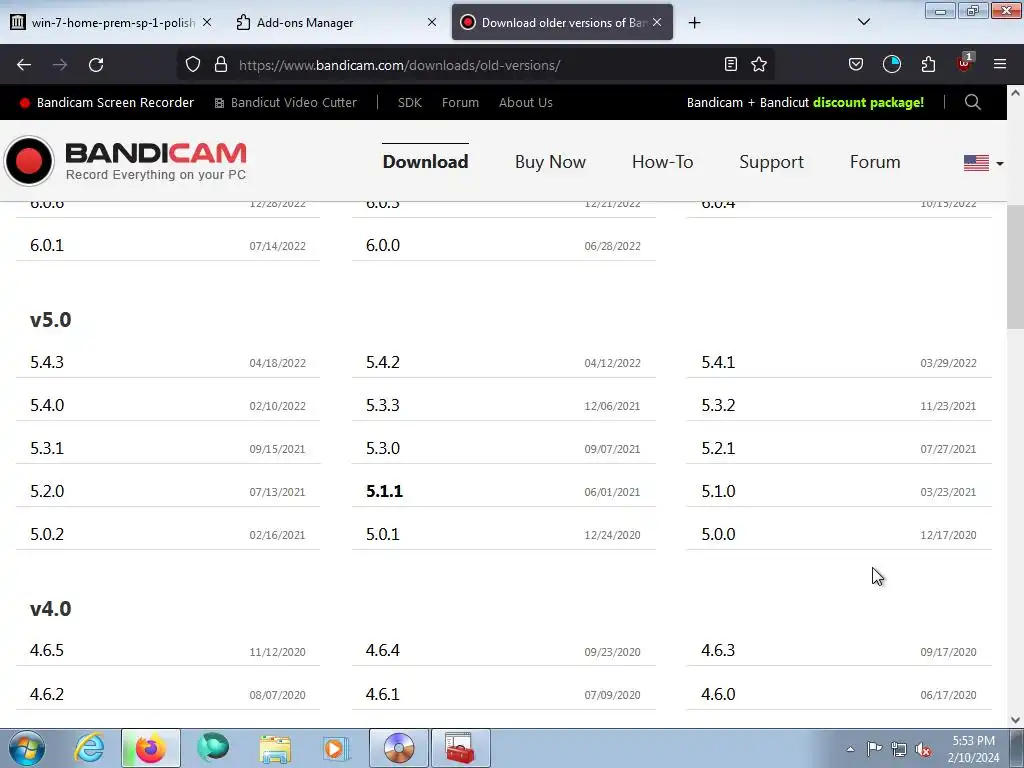
Task: Reload the page with the refresh icon
Action: (96, 65)
